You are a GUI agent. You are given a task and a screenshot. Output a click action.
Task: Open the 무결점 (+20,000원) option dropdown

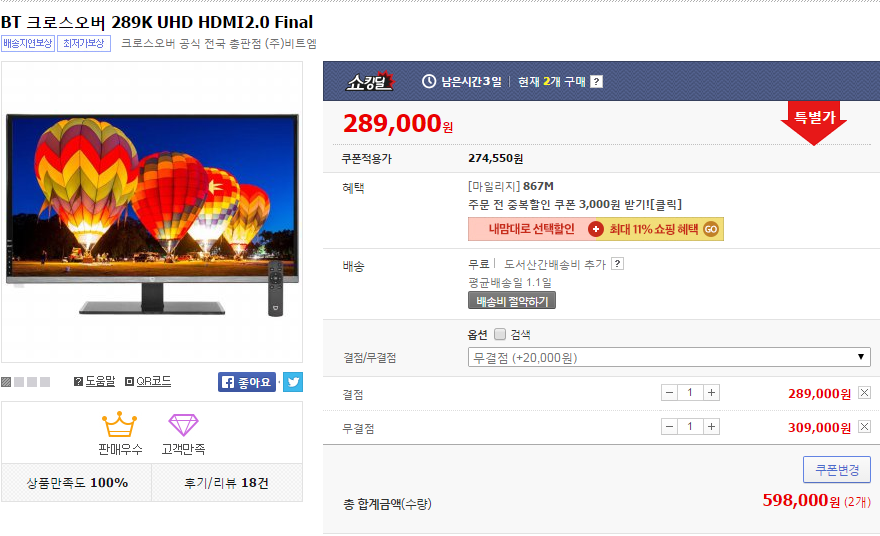669,358
